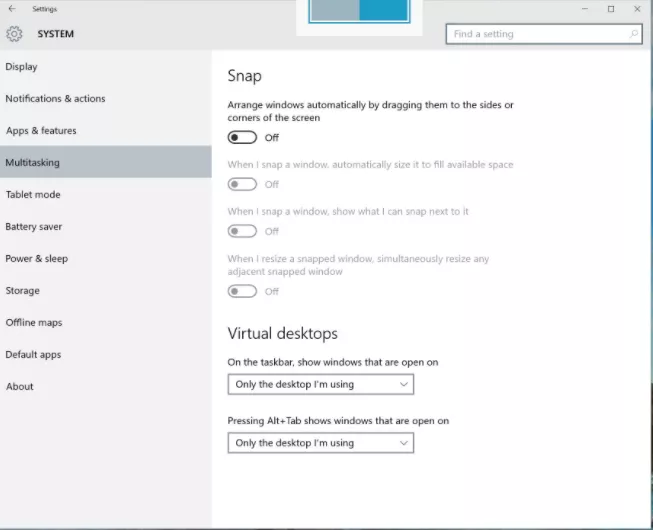The image size is (653, 530).
Task: Click the Snap section heading
Action: click(244, 76)
